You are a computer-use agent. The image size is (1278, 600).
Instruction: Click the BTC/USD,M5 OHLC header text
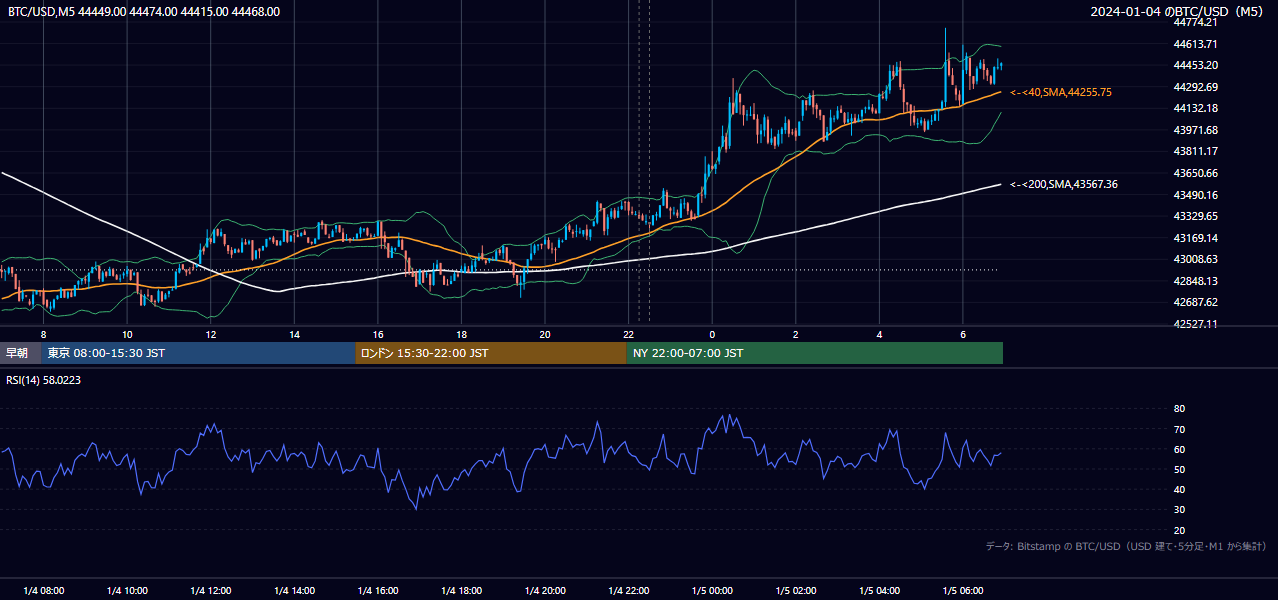click(x=144, y=12)
